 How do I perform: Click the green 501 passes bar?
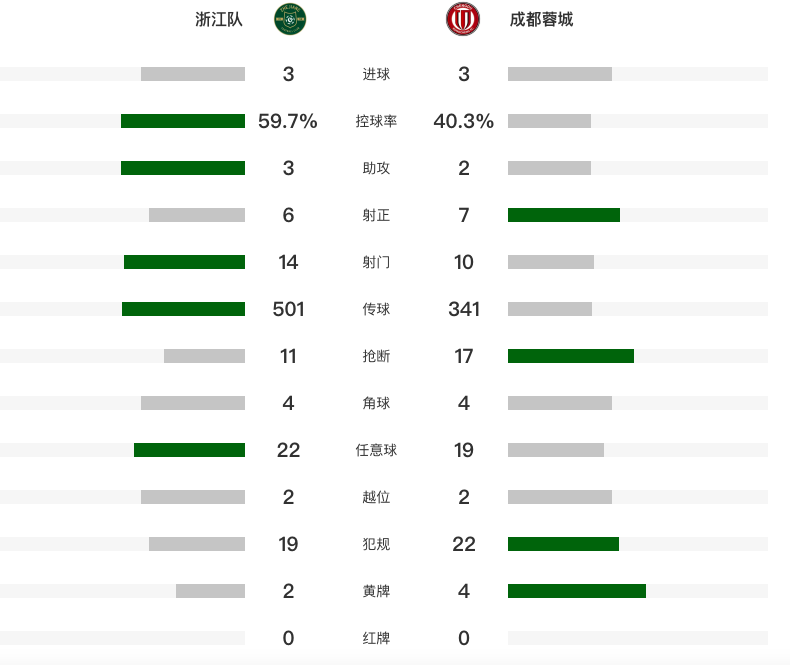pyautogui.click(x=183, y=309)
